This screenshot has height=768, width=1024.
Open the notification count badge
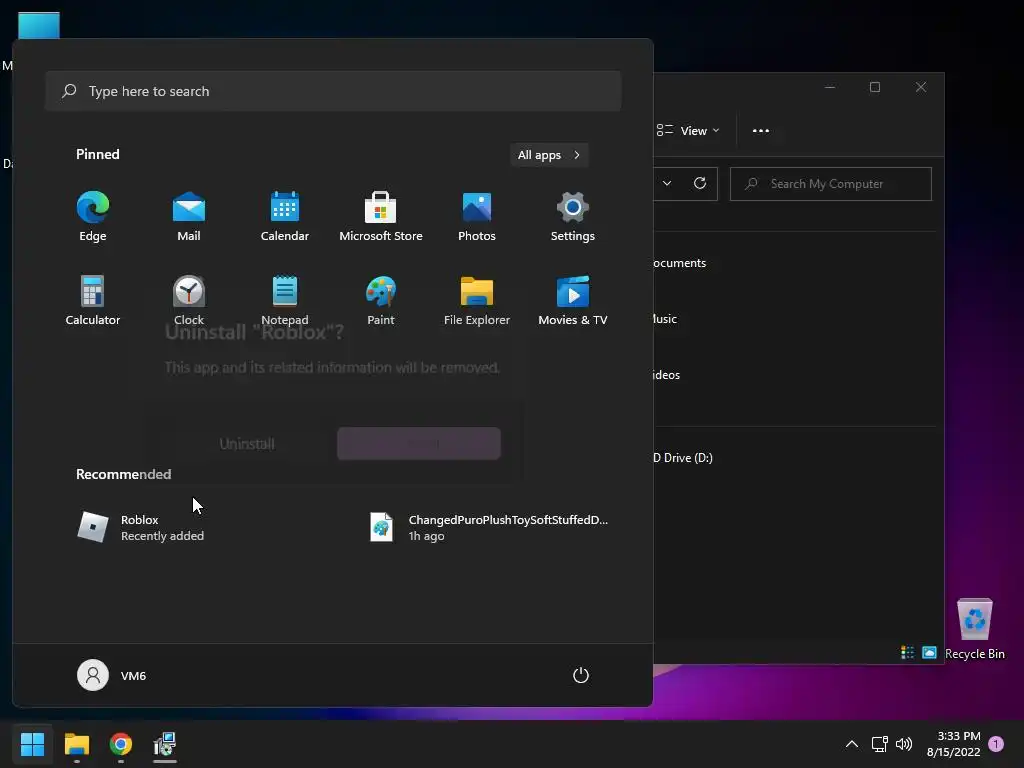point(996,744)
